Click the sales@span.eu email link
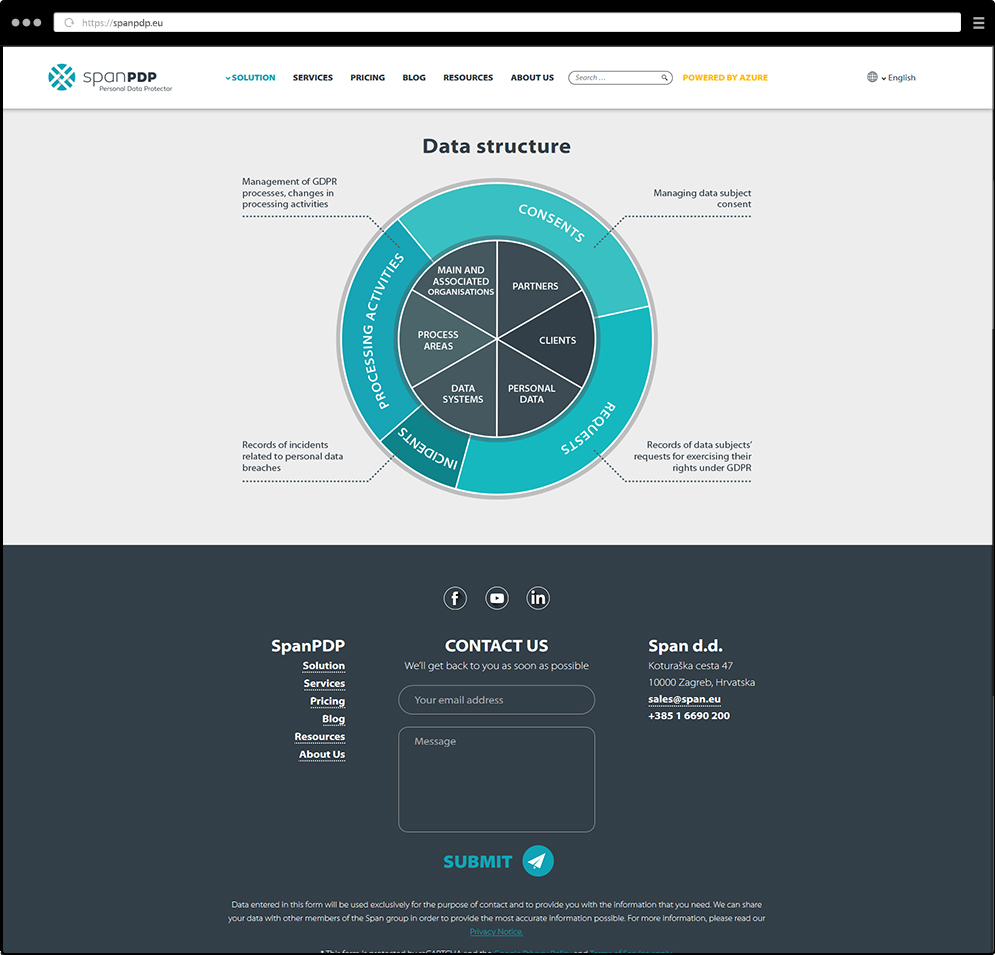The image size is (995, 955). pos(684,699)
